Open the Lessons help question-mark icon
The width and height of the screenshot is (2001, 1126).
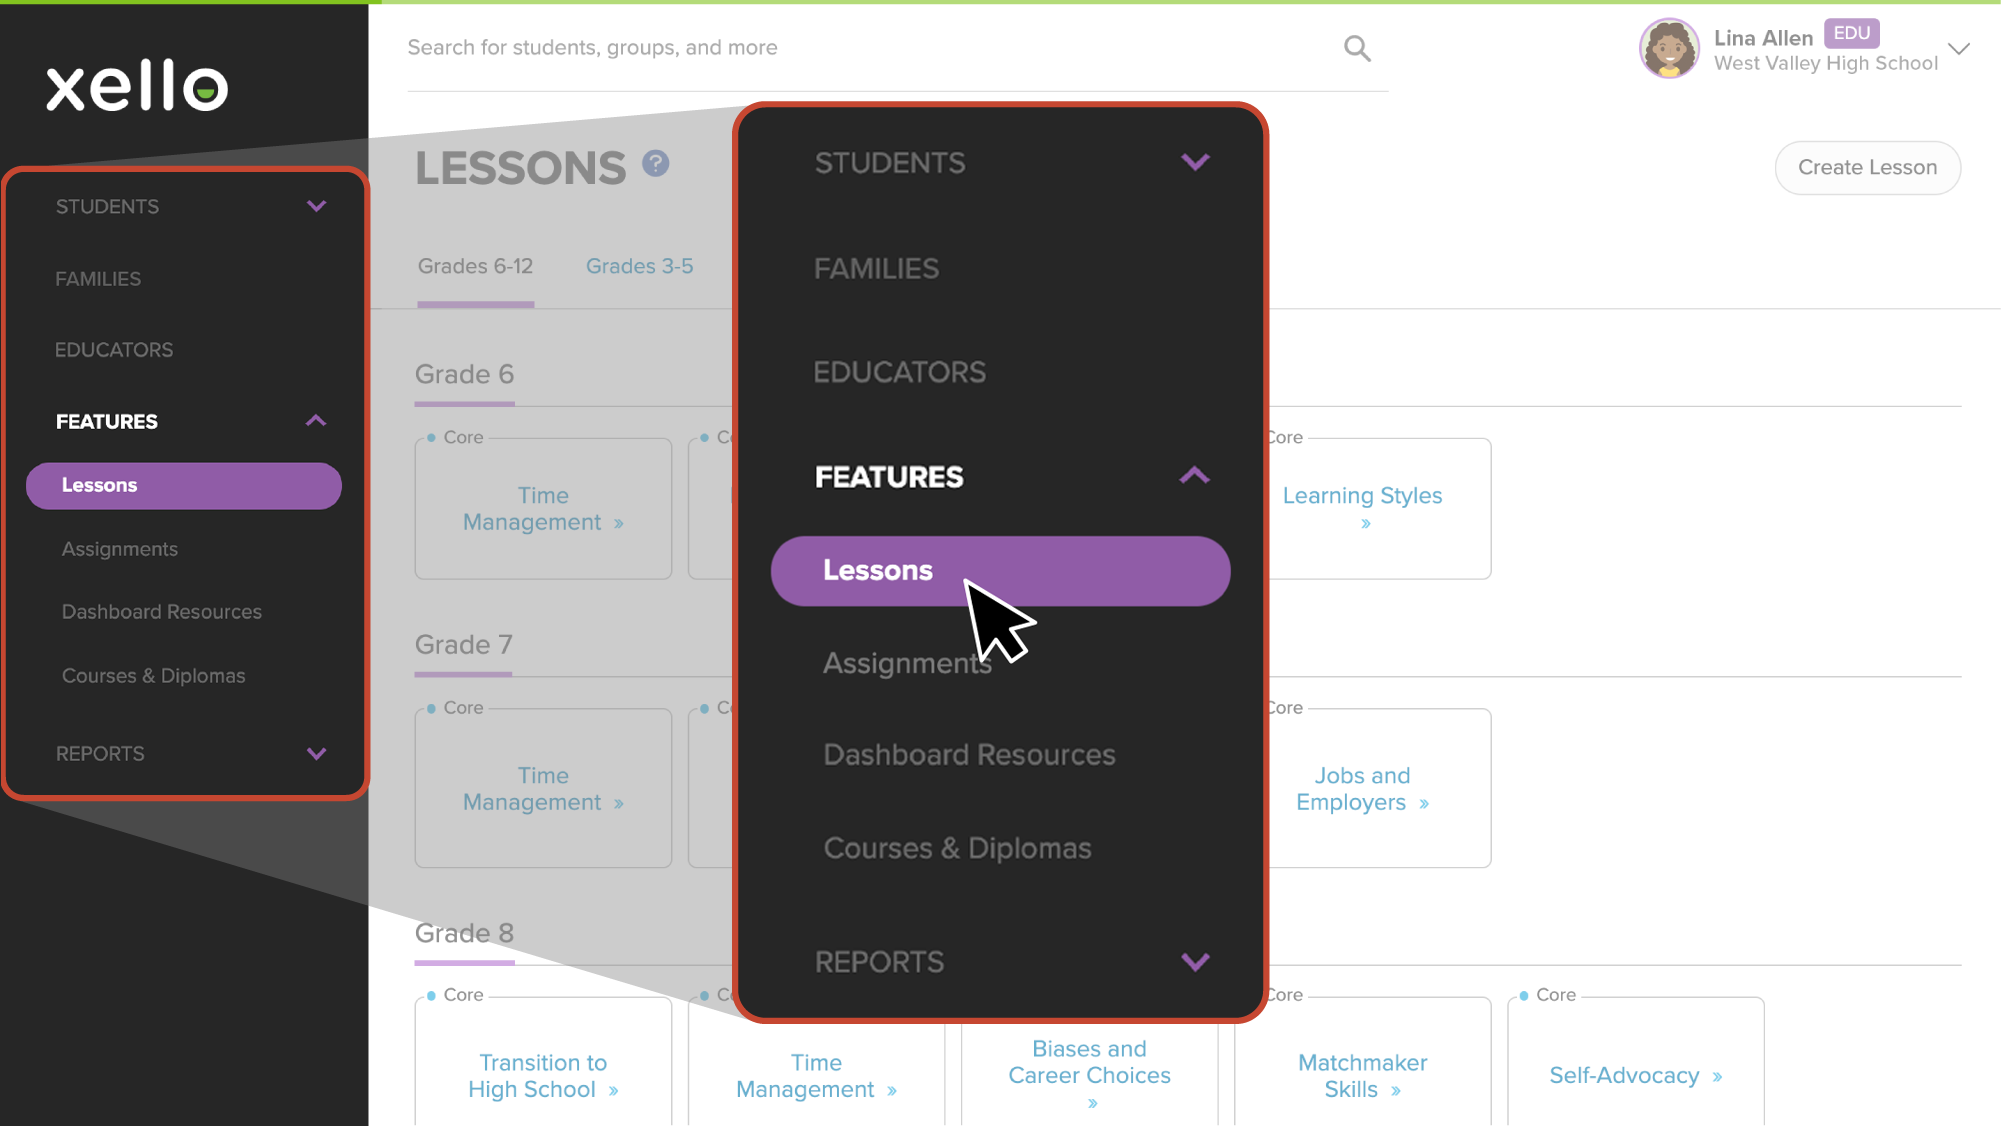656,163
